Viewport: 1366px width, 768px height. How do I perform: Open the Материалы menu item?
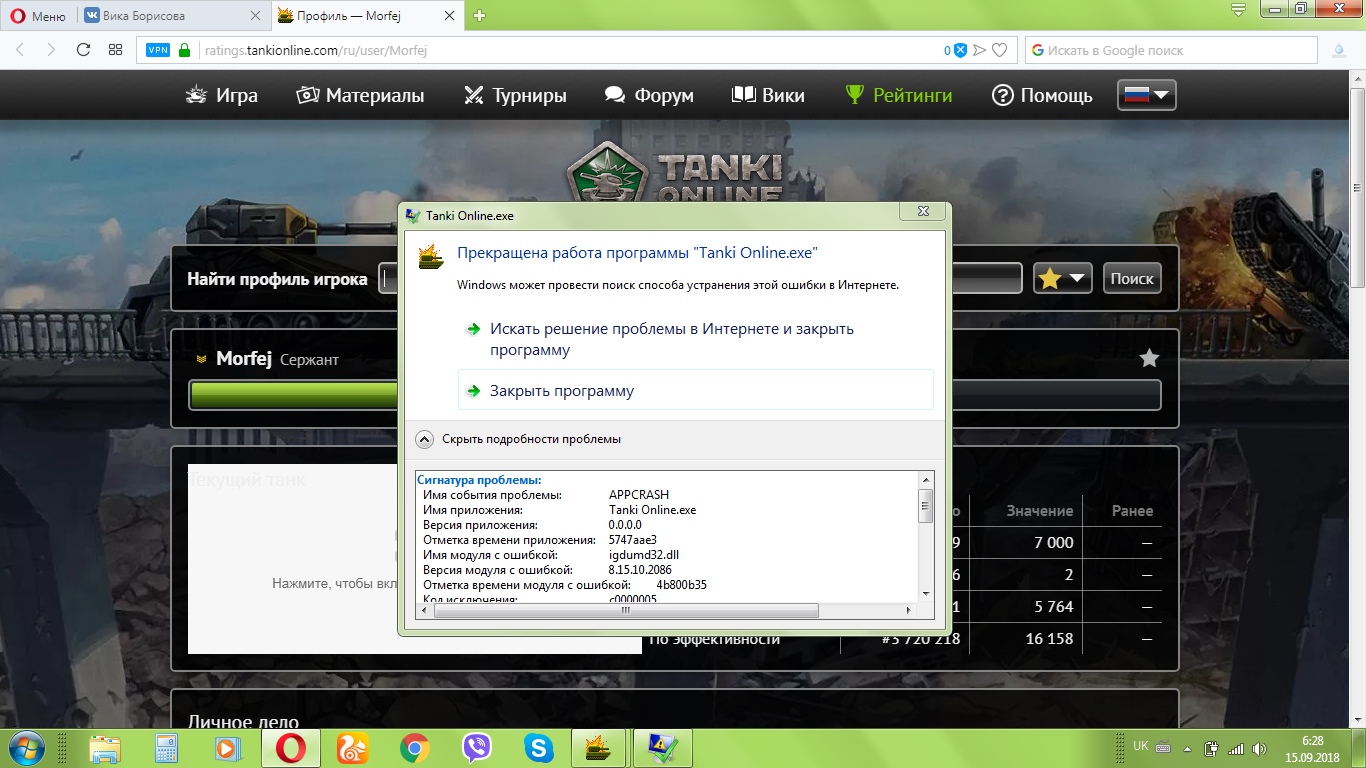pos(360,96)
